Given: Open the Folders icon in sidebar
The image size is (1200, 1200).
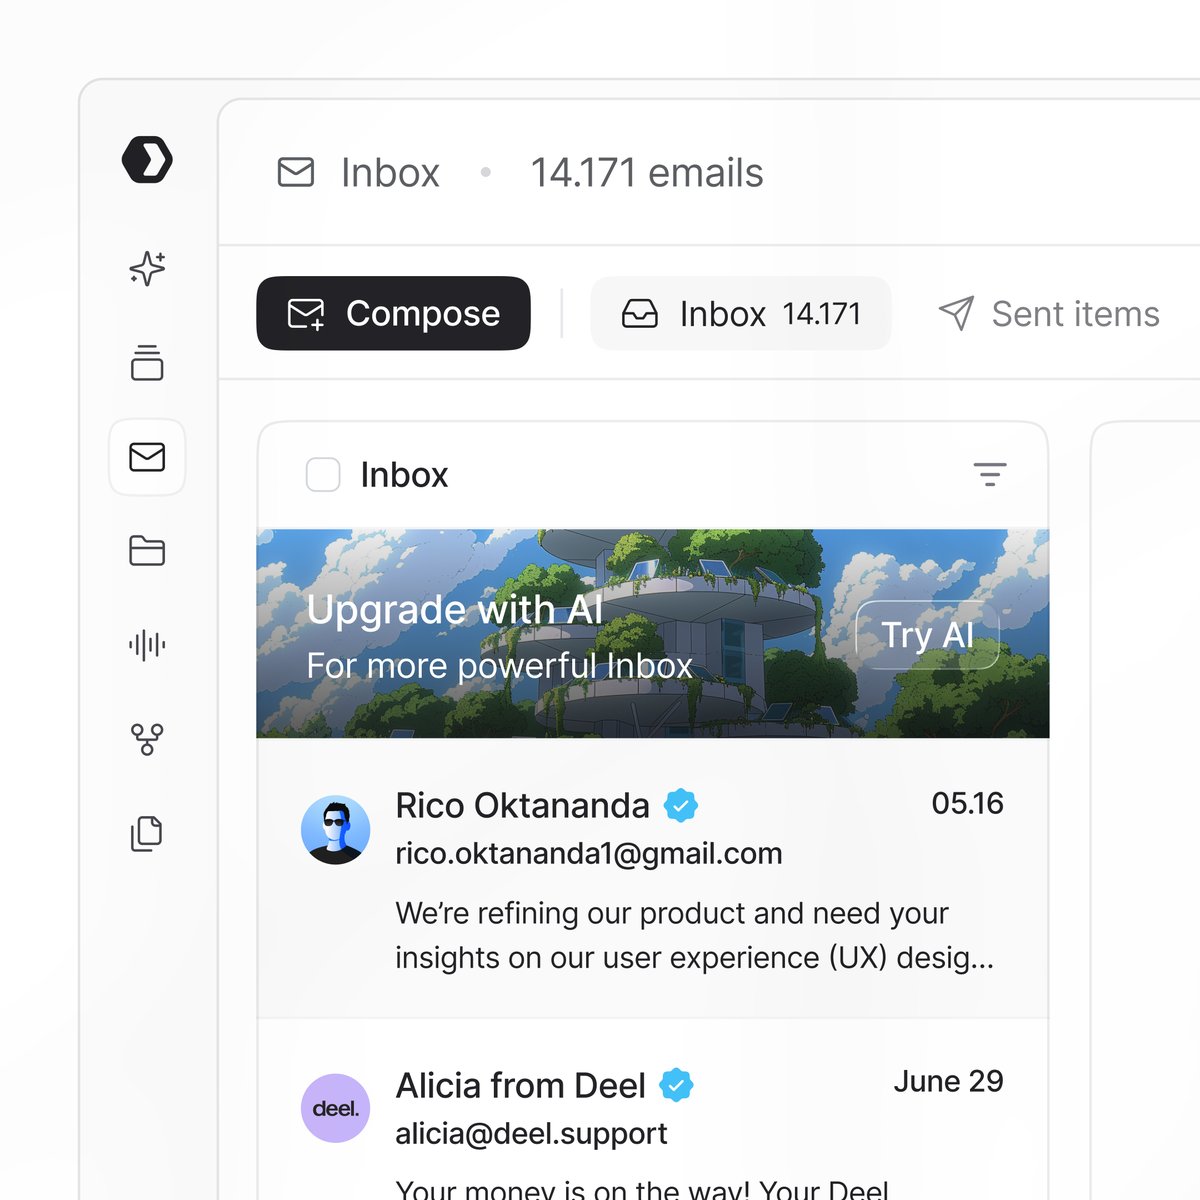Looking at the screenshot, I should (147, 551).
